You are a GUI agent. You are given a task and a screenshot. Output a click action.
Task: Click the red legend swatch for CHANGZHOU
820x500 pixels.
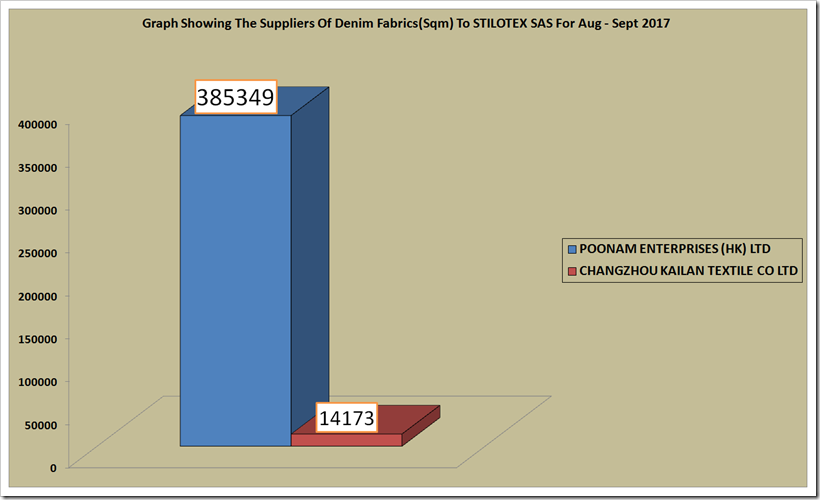pos(572,271)
